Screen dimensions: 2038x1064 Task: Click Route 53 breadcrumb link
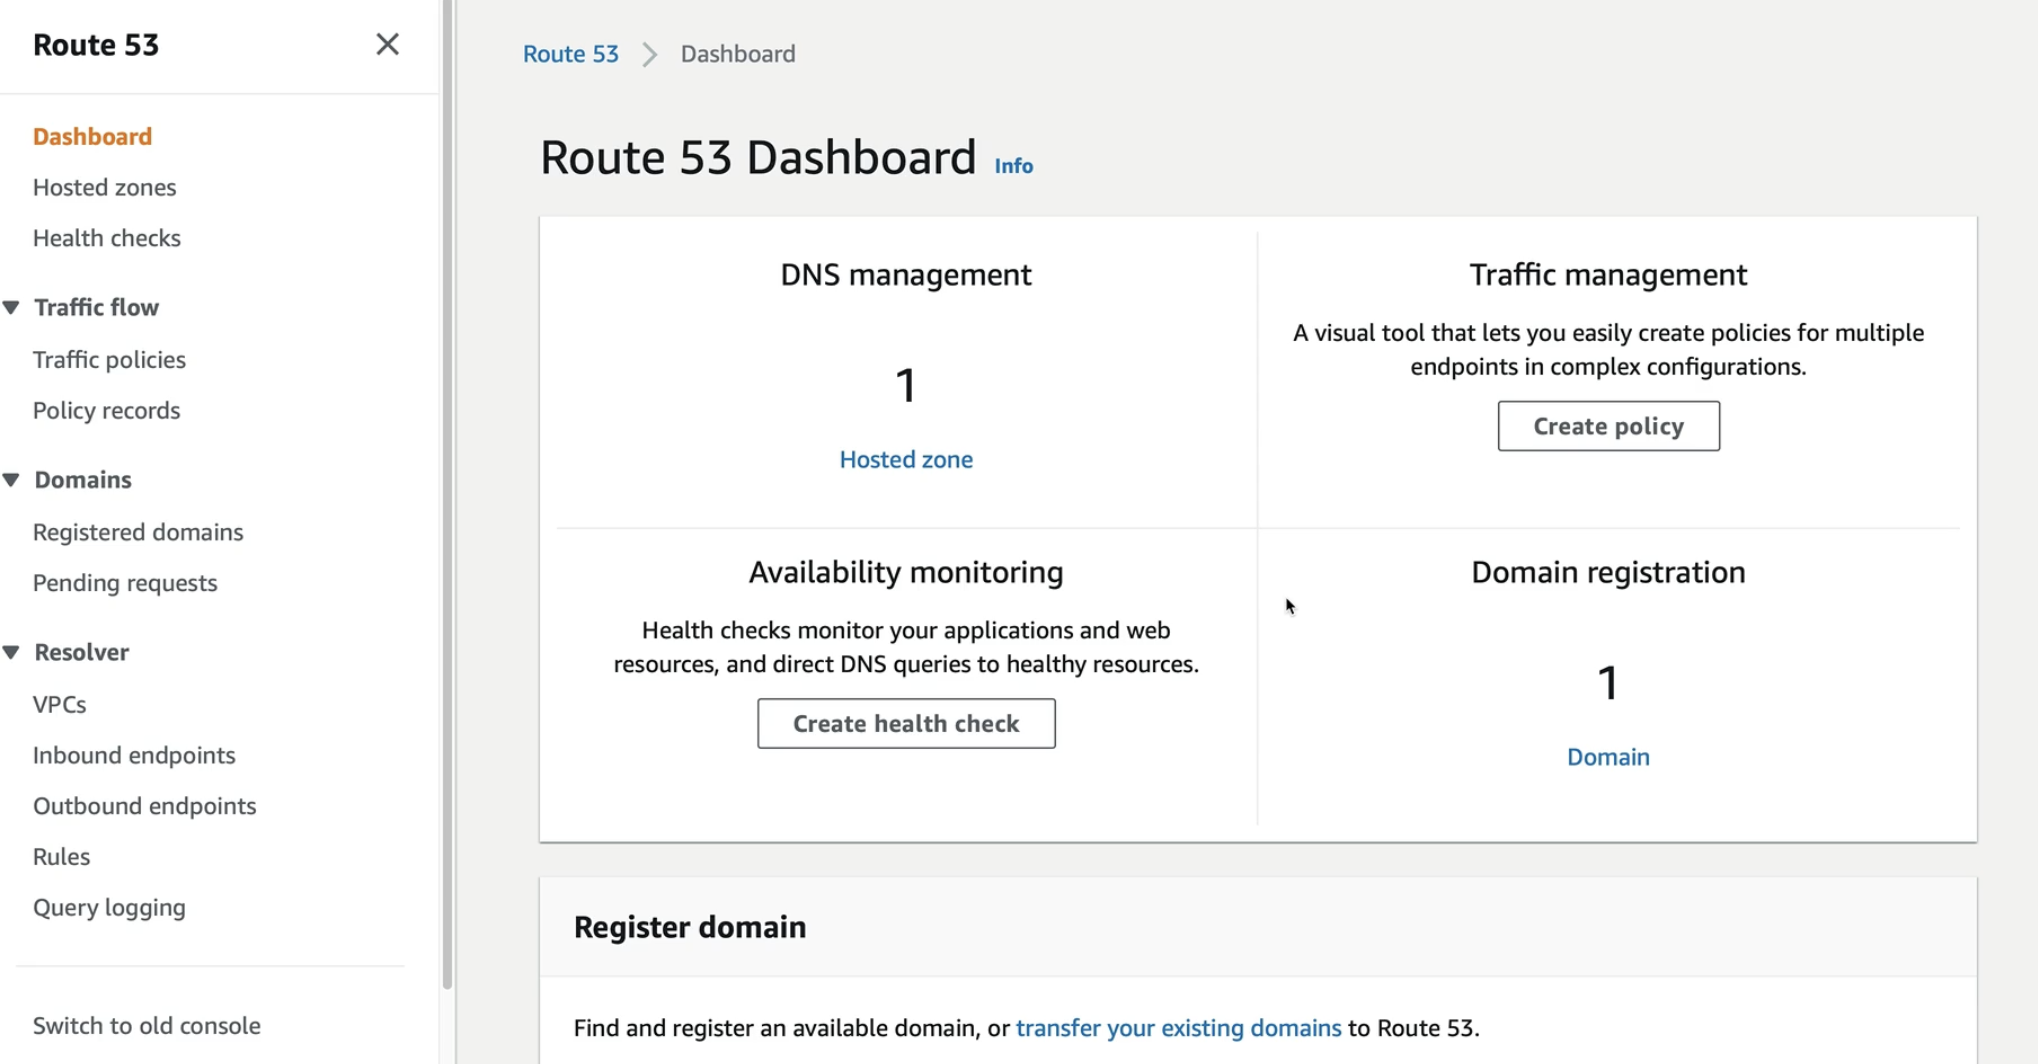(570, 54)
